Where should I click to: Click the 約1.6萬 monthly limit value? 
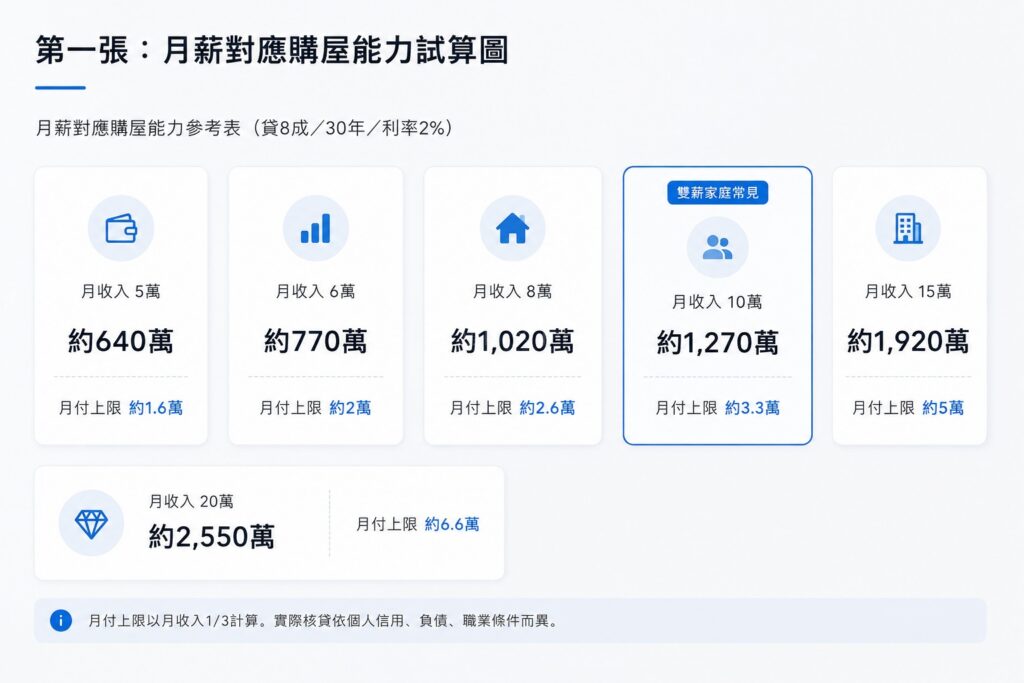pyautogui.click(x=155, y=408)
